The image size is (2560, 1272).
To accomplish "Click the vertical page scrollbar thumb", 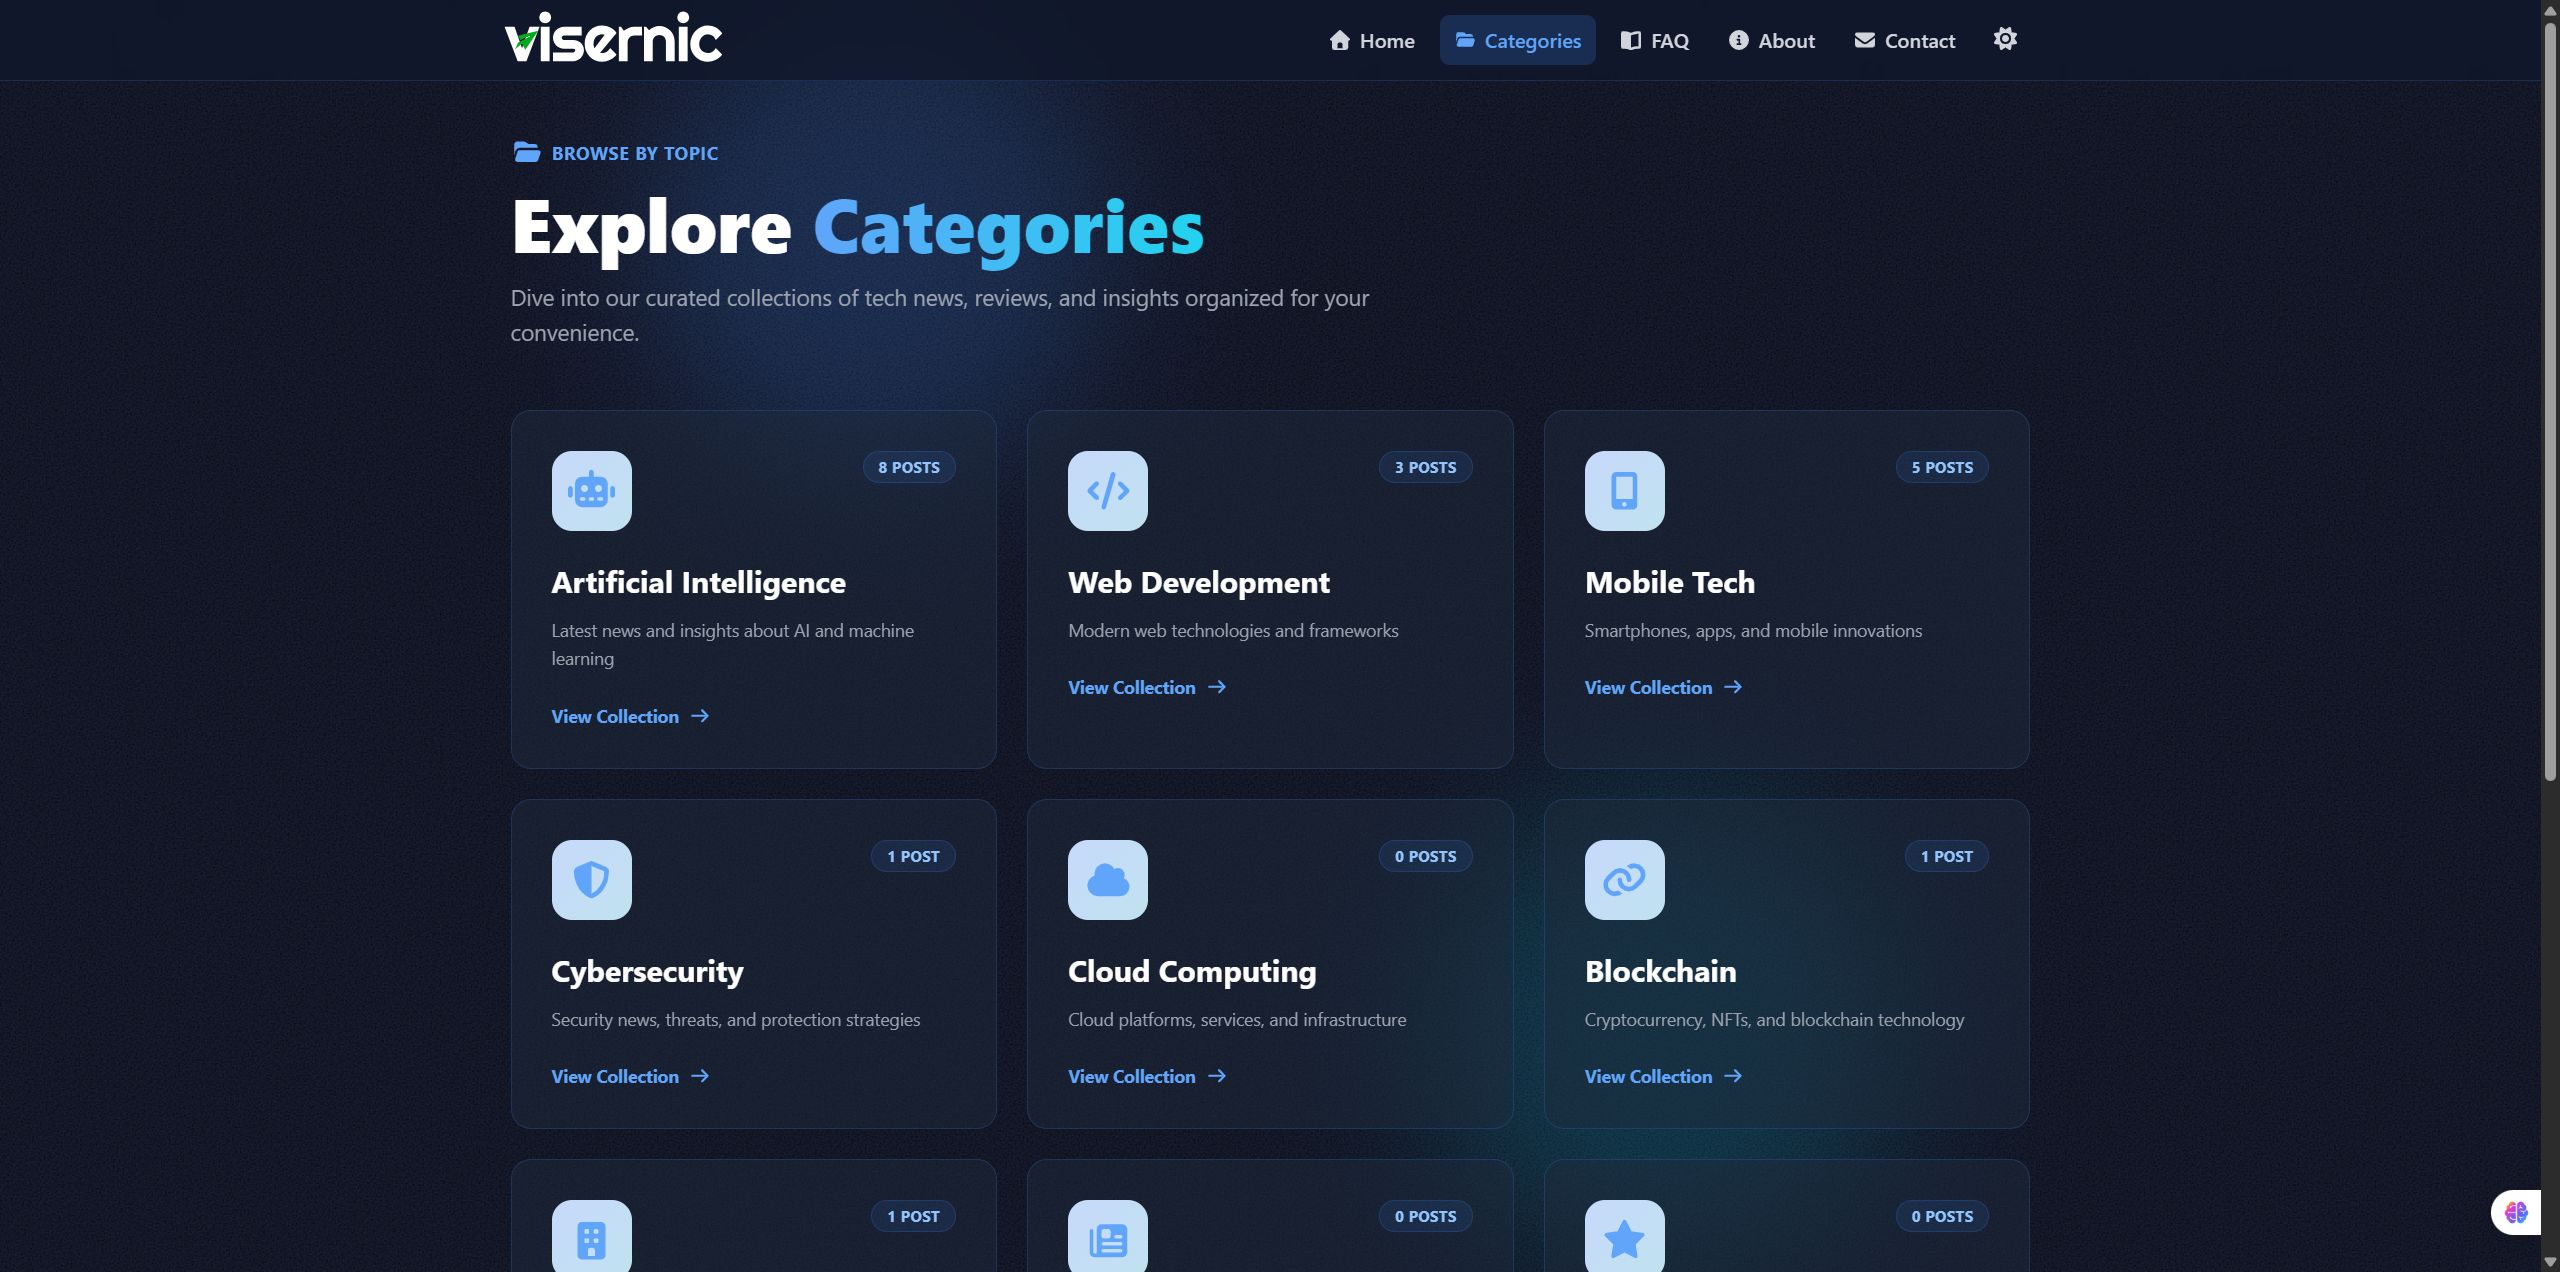I will (x=2549, y=400).
